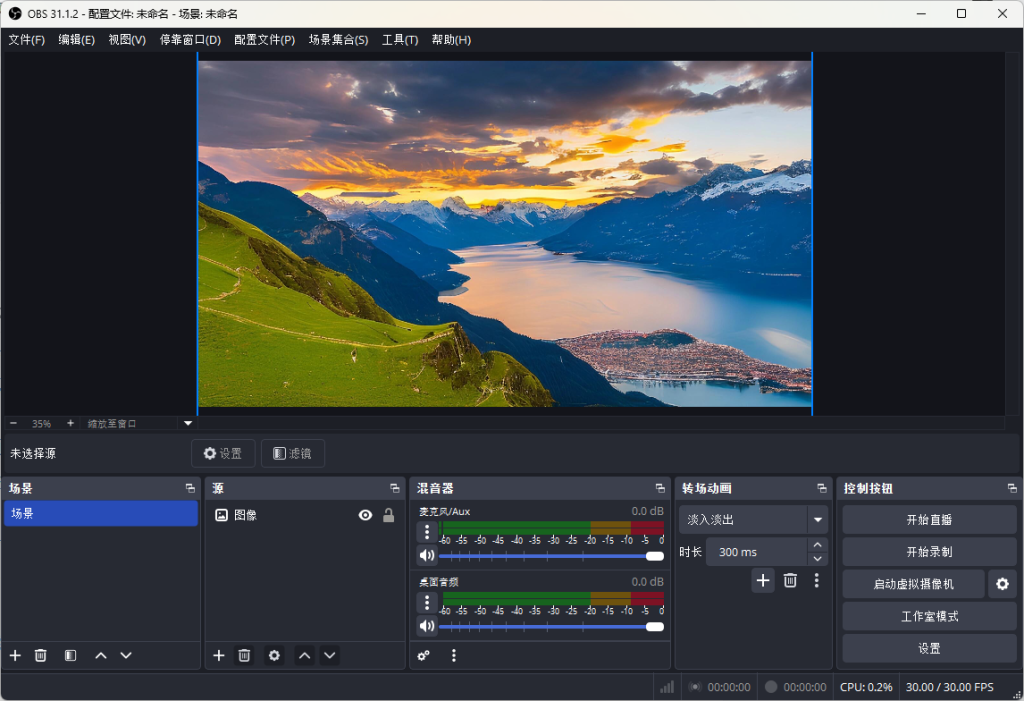Mute the 桌面音频 speaker icon
1024x701 pixels.
(427, 626)
